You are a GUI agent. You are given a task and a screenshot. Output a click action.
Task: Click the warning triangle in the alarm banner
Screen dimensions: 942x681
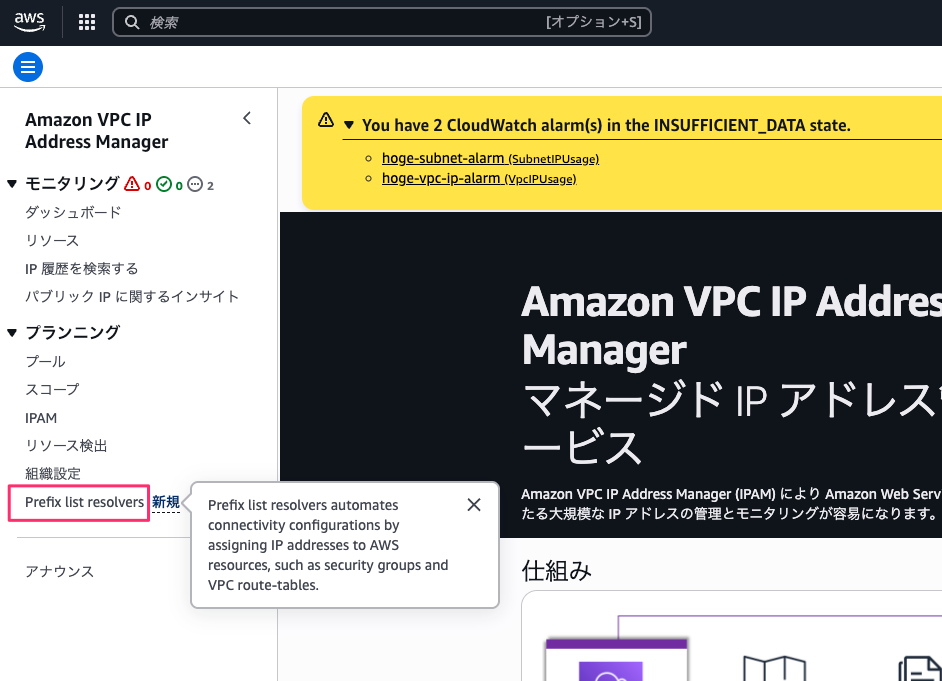[x=325, y=118]
